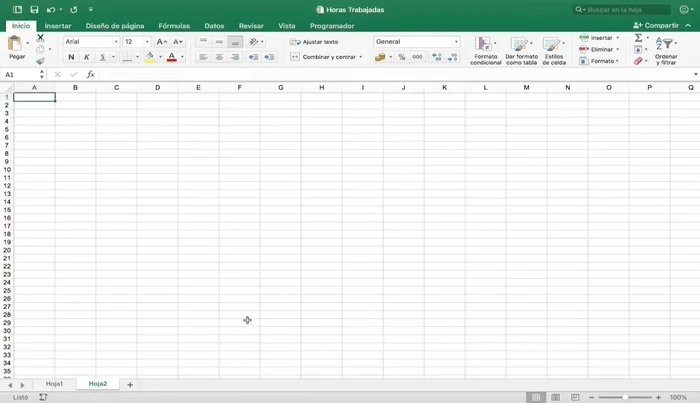The image size is (700, 403).
Task: Toggle top vertical alignment
Action: (203, 42)
